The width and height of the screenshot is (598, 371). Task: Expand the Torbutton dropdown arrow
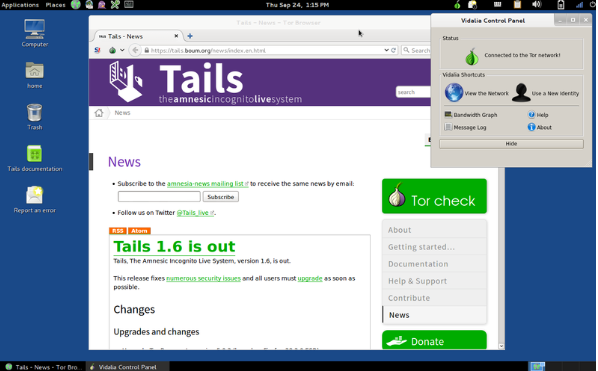[122, 50]
